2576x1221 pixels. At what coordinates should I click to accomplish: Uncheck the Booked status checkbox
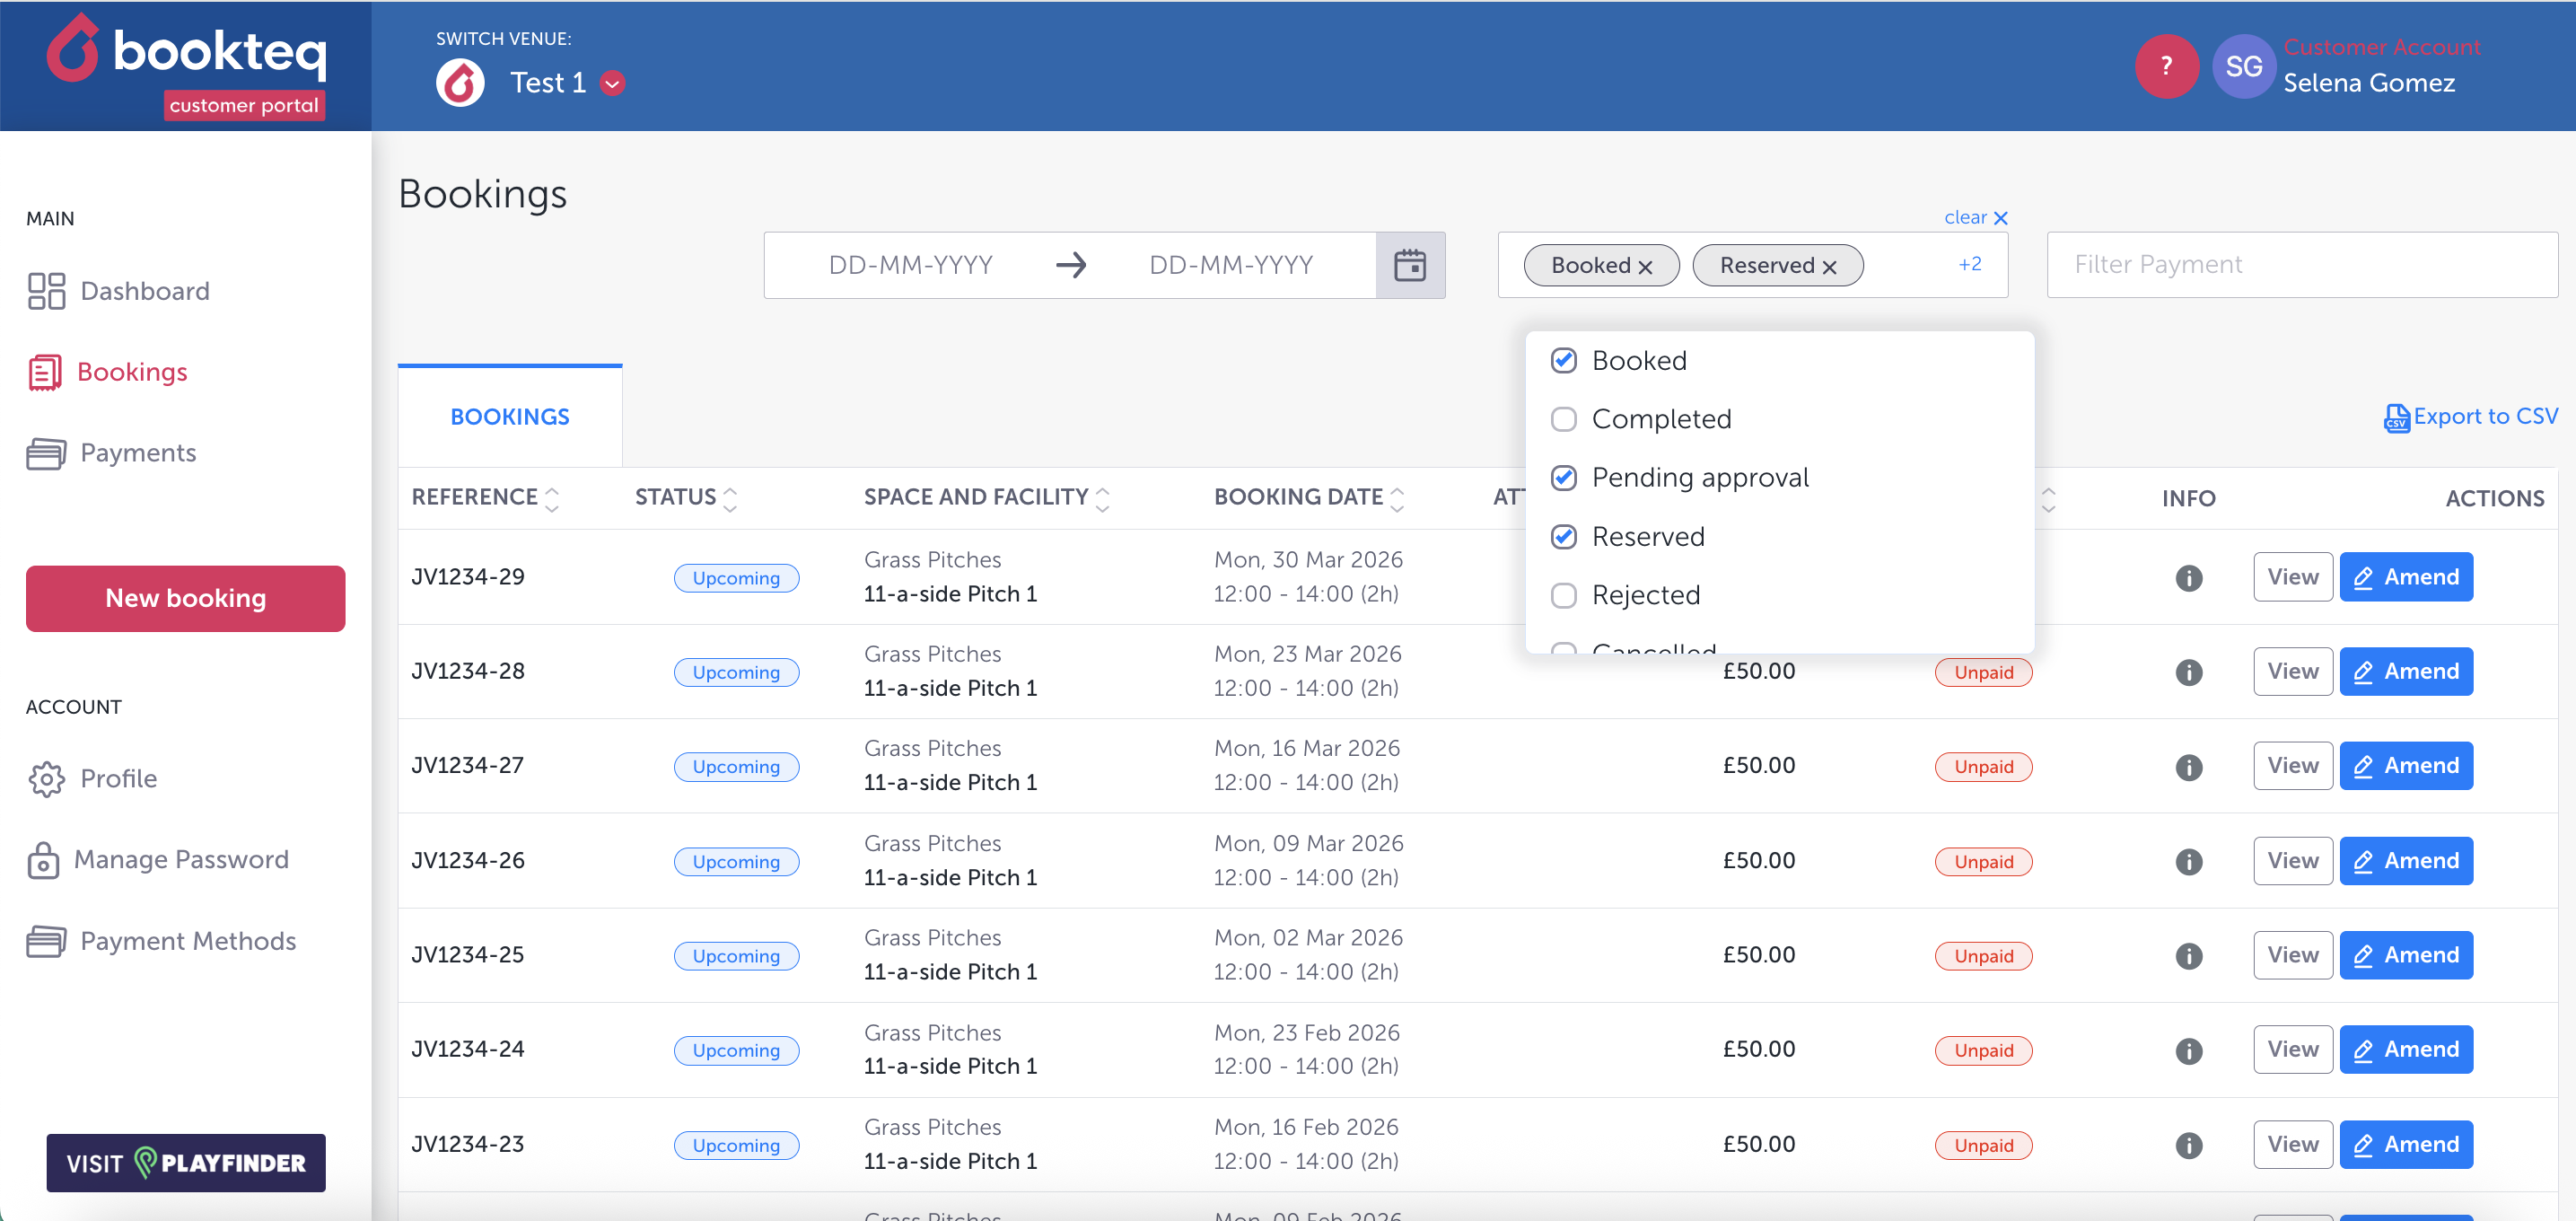[1563, 361]
